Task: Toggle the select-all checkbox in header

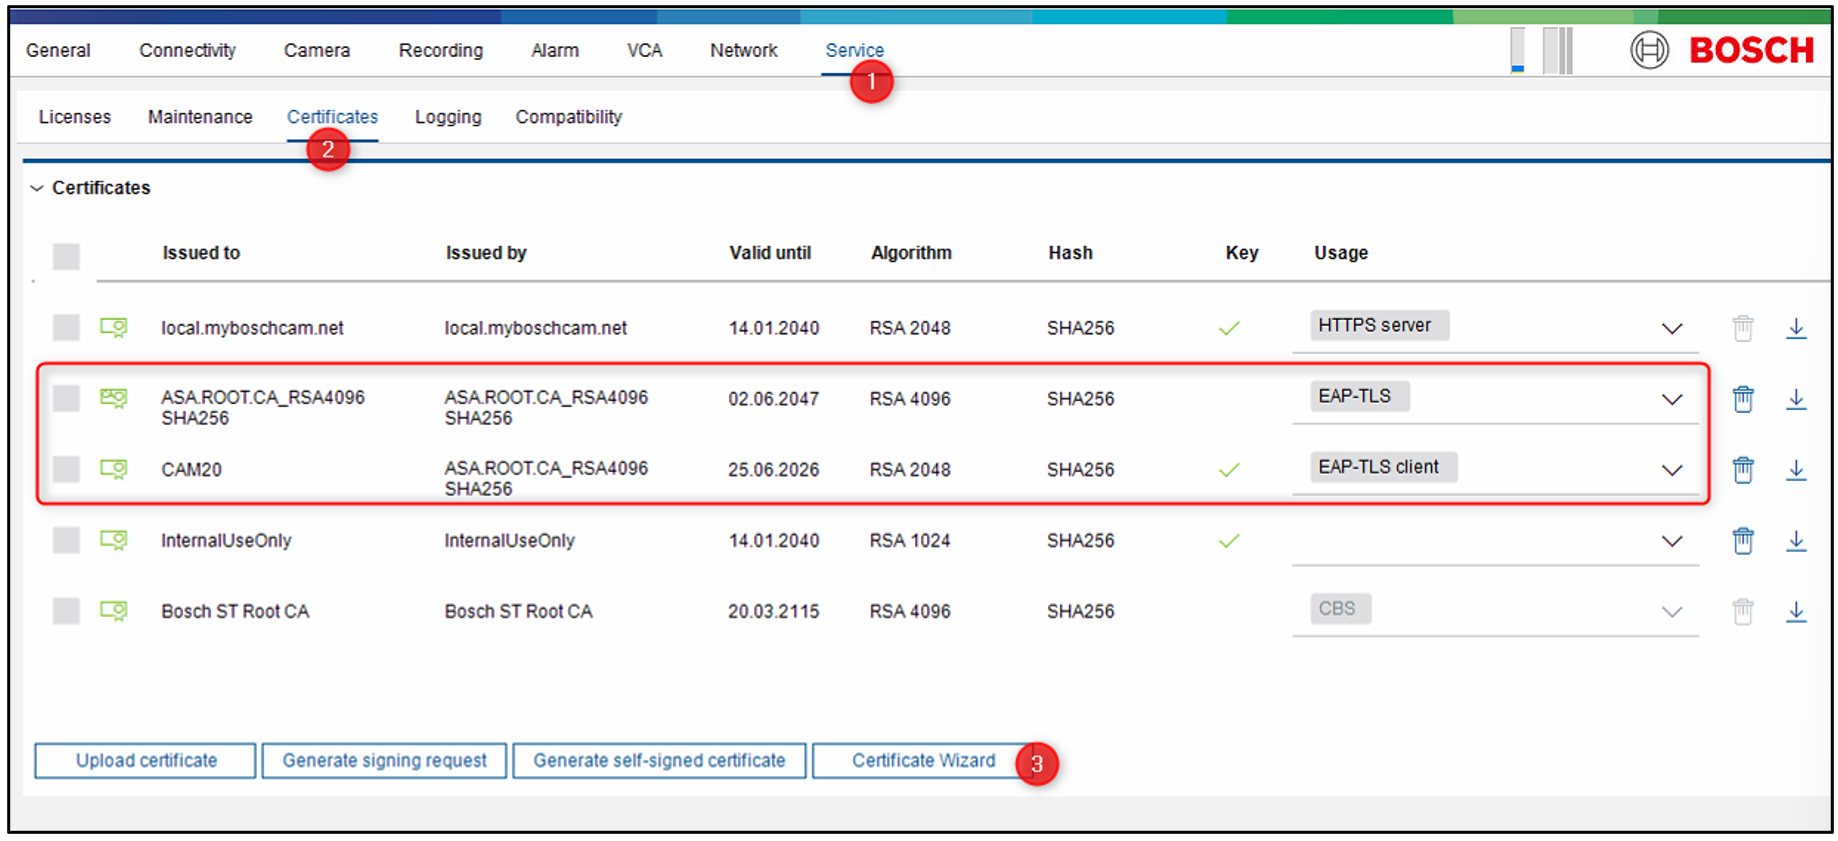Action: pos(66,256)
